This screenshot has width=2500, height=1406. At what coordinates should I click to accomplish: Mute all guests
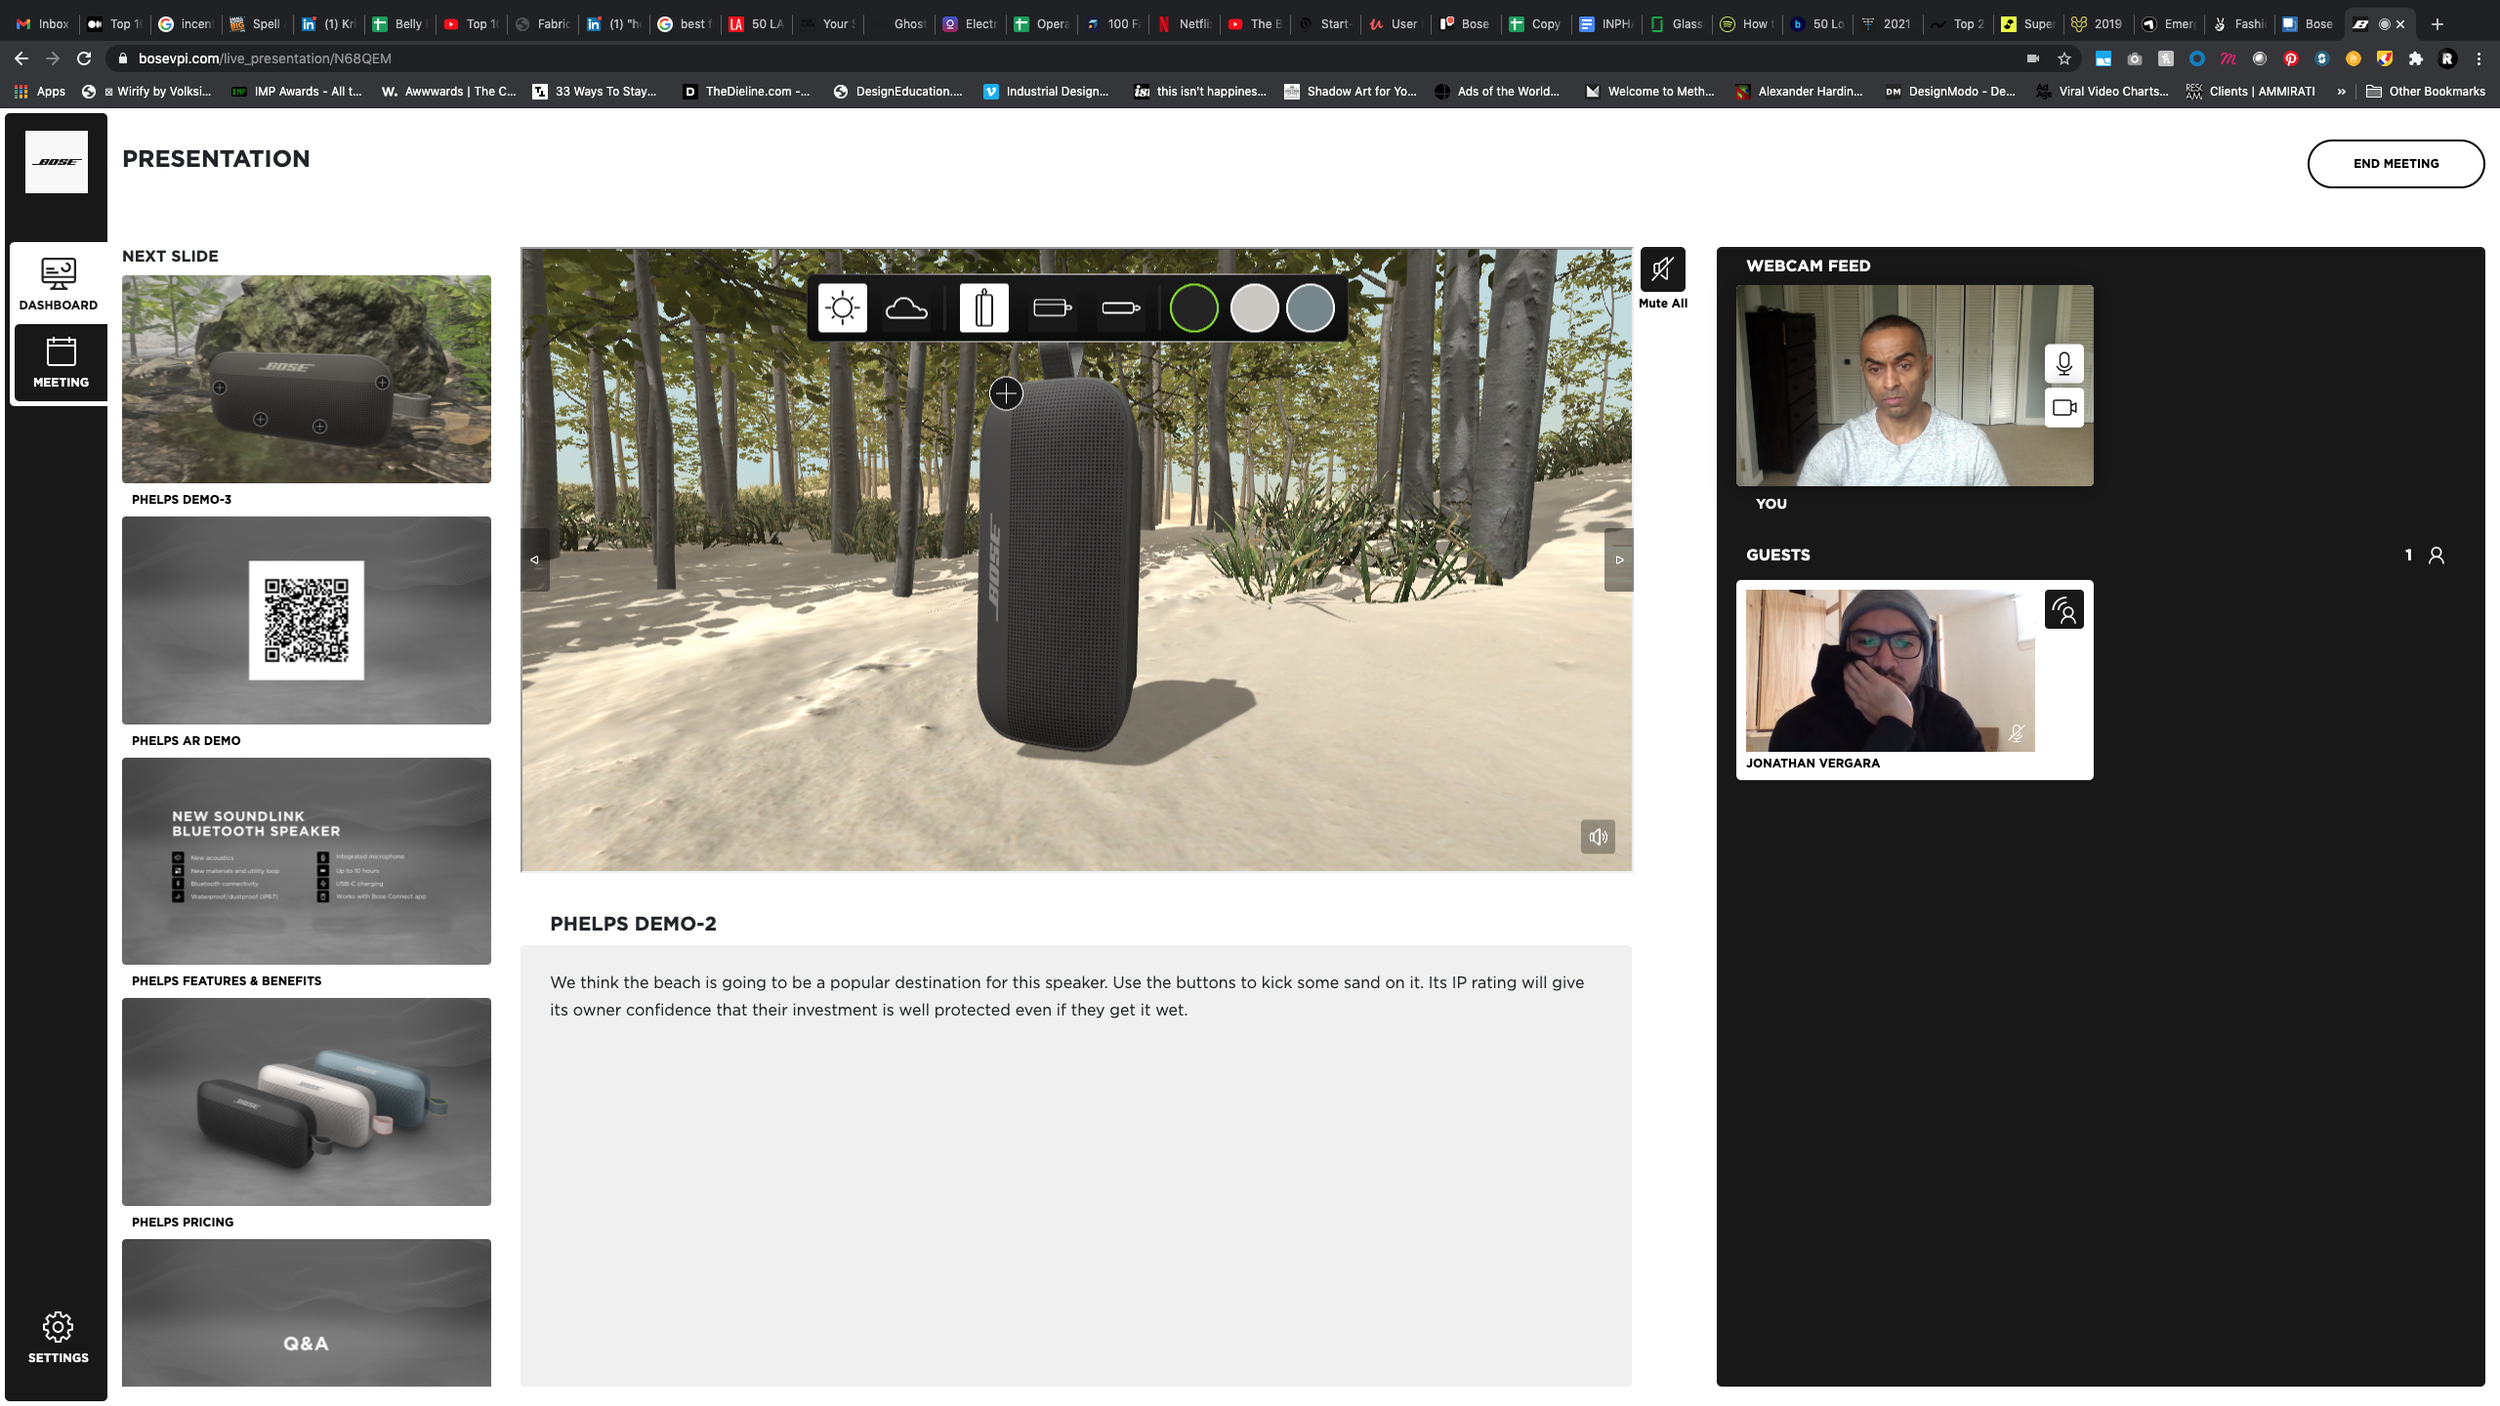1662,270
